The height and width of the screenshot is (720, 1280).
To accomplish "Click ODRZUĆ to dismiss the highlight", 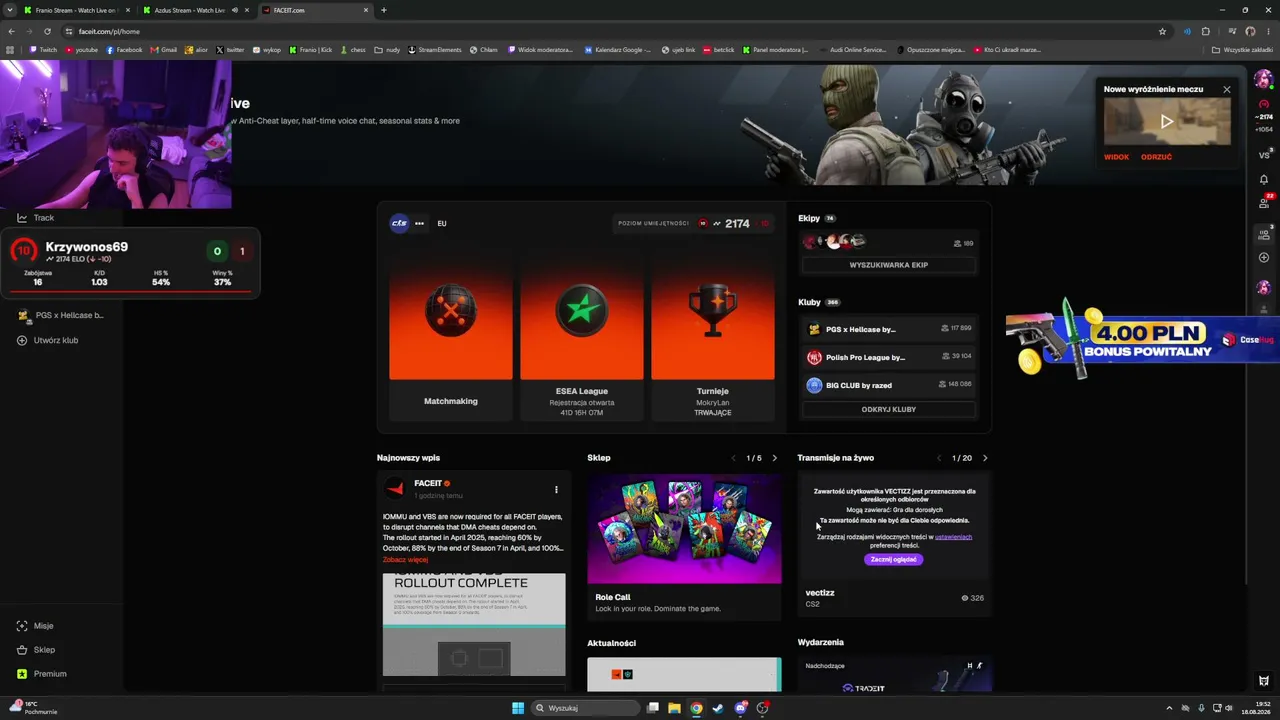I will [x=1156, y=157].
